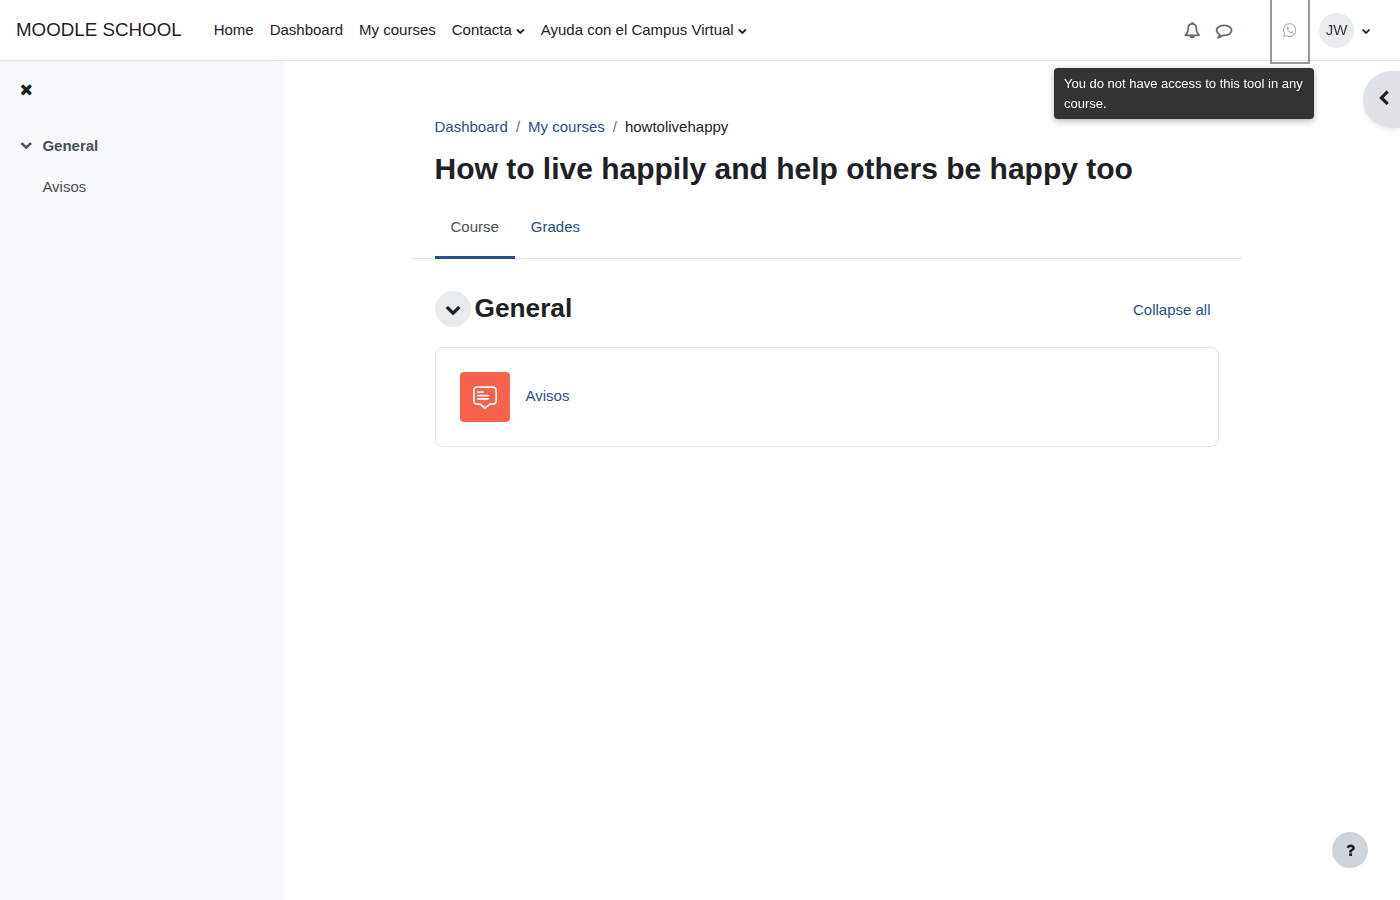This screenshot has width=1400, height=900.
Task: Open the block drawer arrow
Action: click(1384, 98)
